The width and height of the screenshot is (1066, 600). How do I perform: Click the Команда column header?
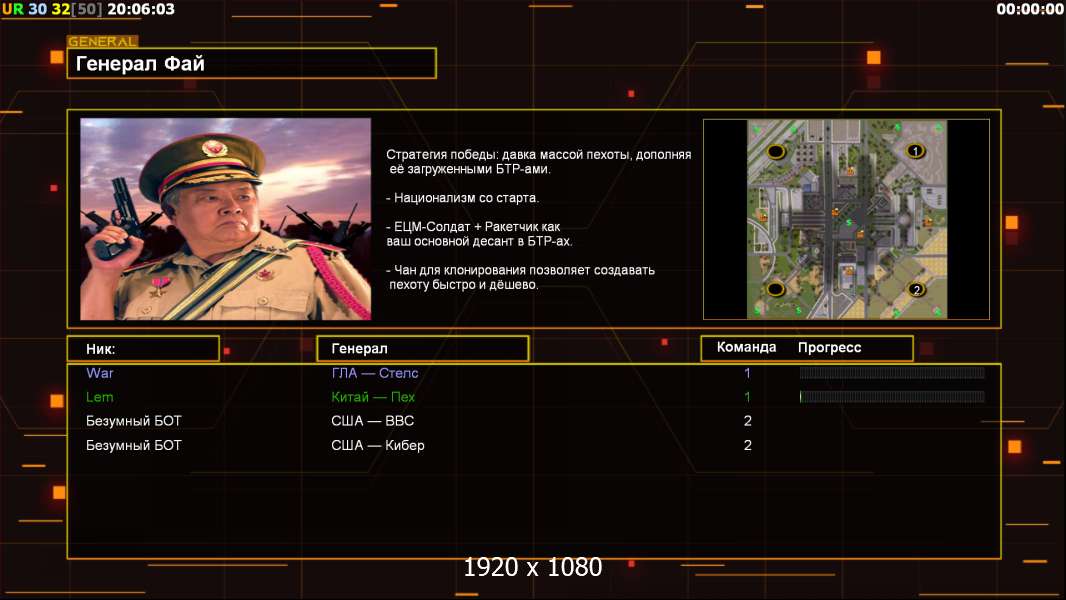pyautogui.click(x=746, y=348)
